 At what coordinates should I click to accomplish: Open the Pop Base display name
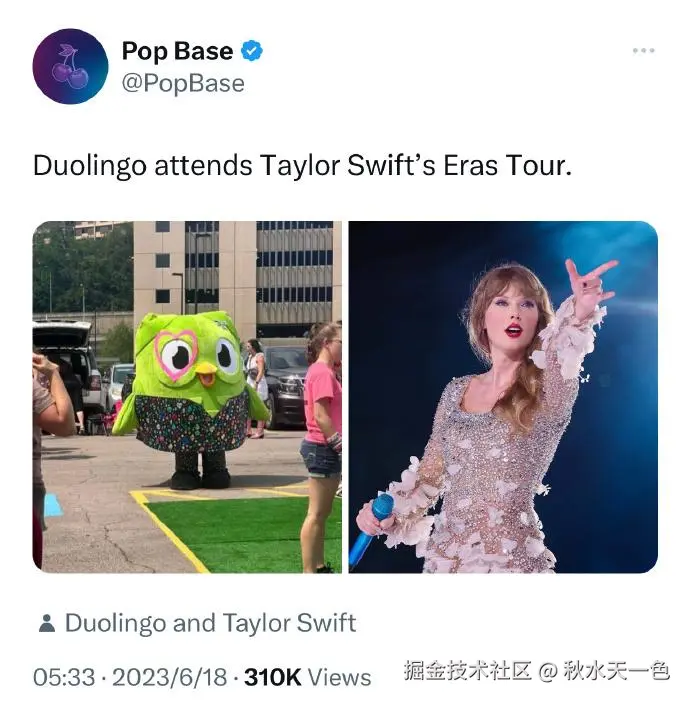[x=177, y=51]
